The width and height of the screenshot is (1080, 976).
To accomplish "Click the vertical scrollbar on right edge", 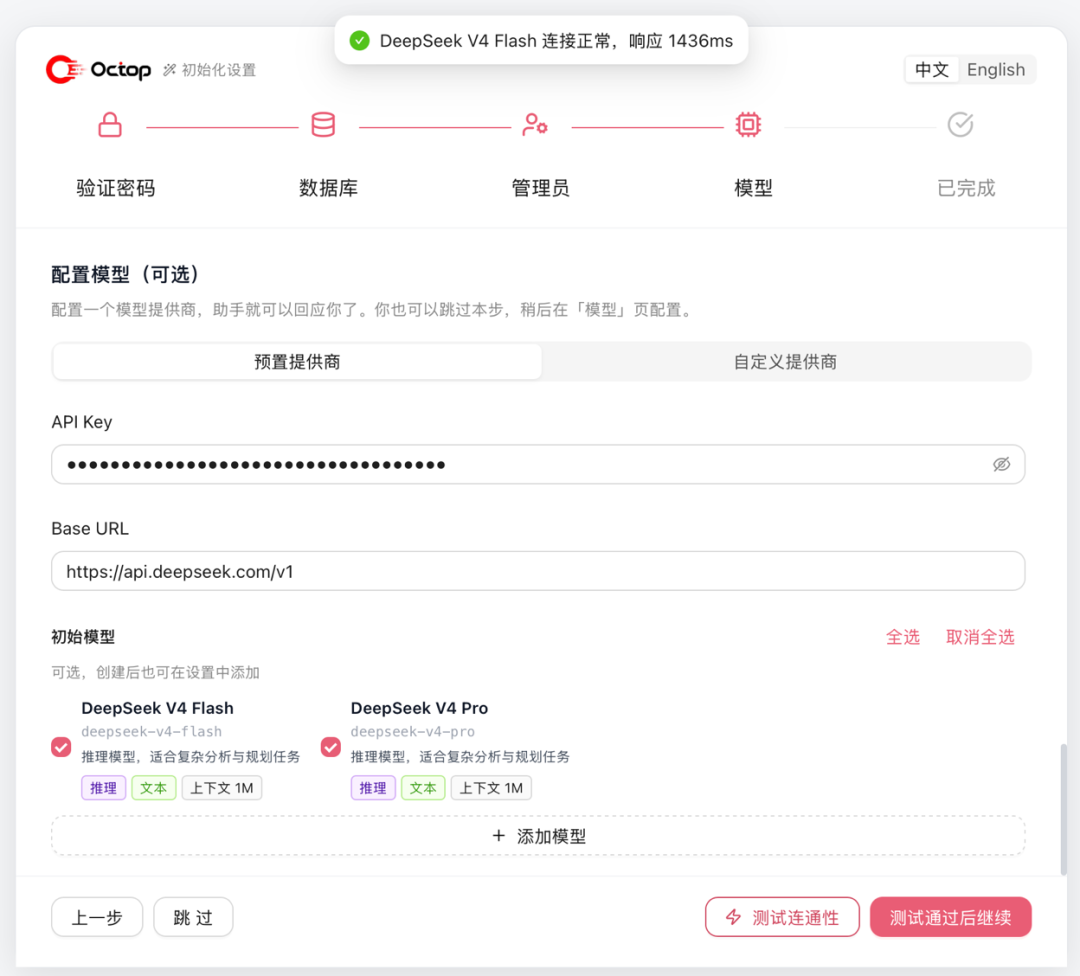I will coord(1063,809).
